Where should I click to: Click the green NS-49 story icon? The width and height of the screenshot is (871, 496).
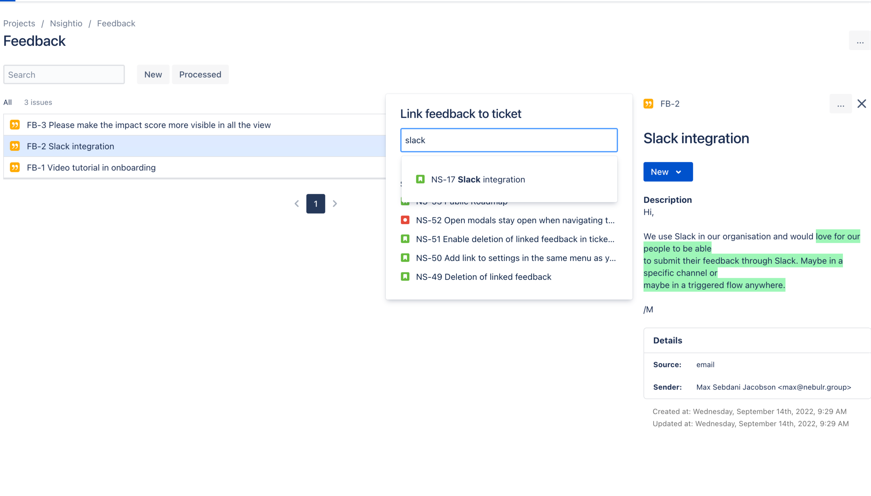pyautogui.click(x=405, y=277)
